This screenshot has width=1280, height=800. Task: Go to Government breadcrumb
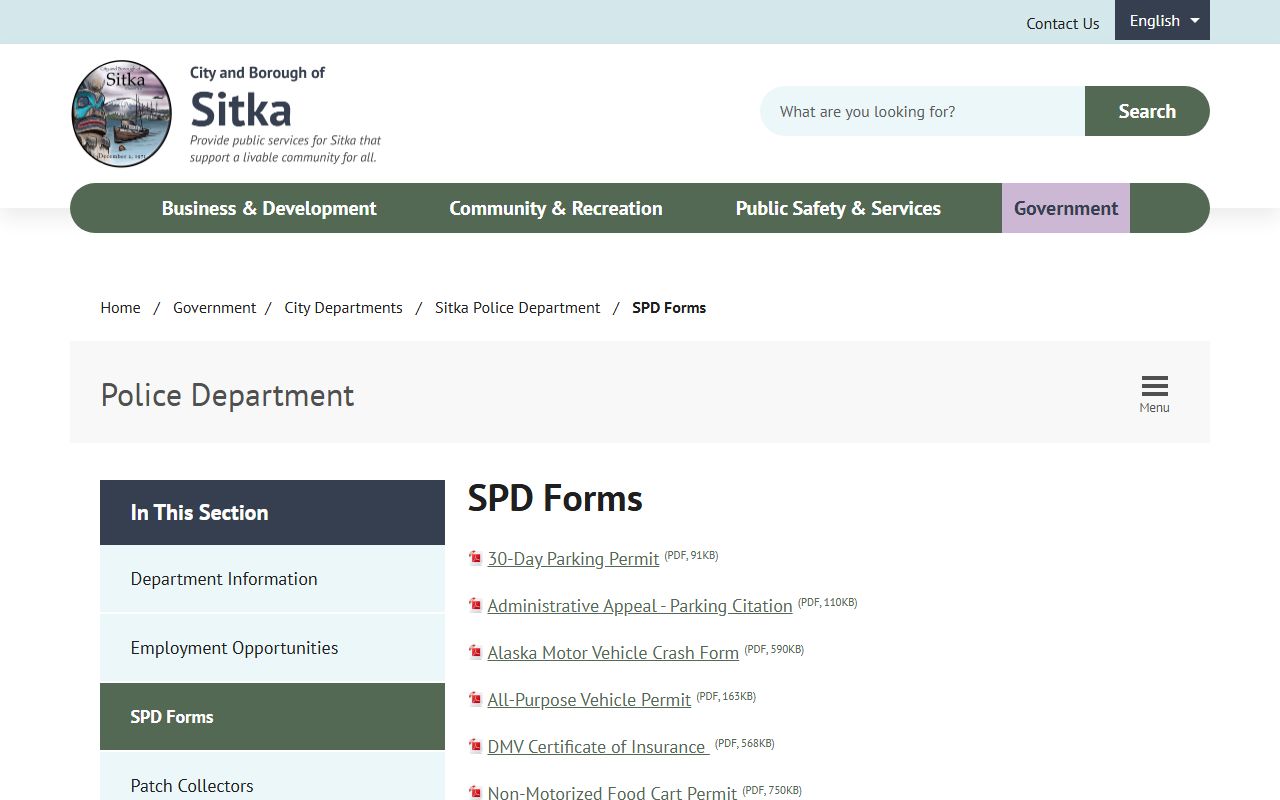pyautogui.click(x=214, y=308)
